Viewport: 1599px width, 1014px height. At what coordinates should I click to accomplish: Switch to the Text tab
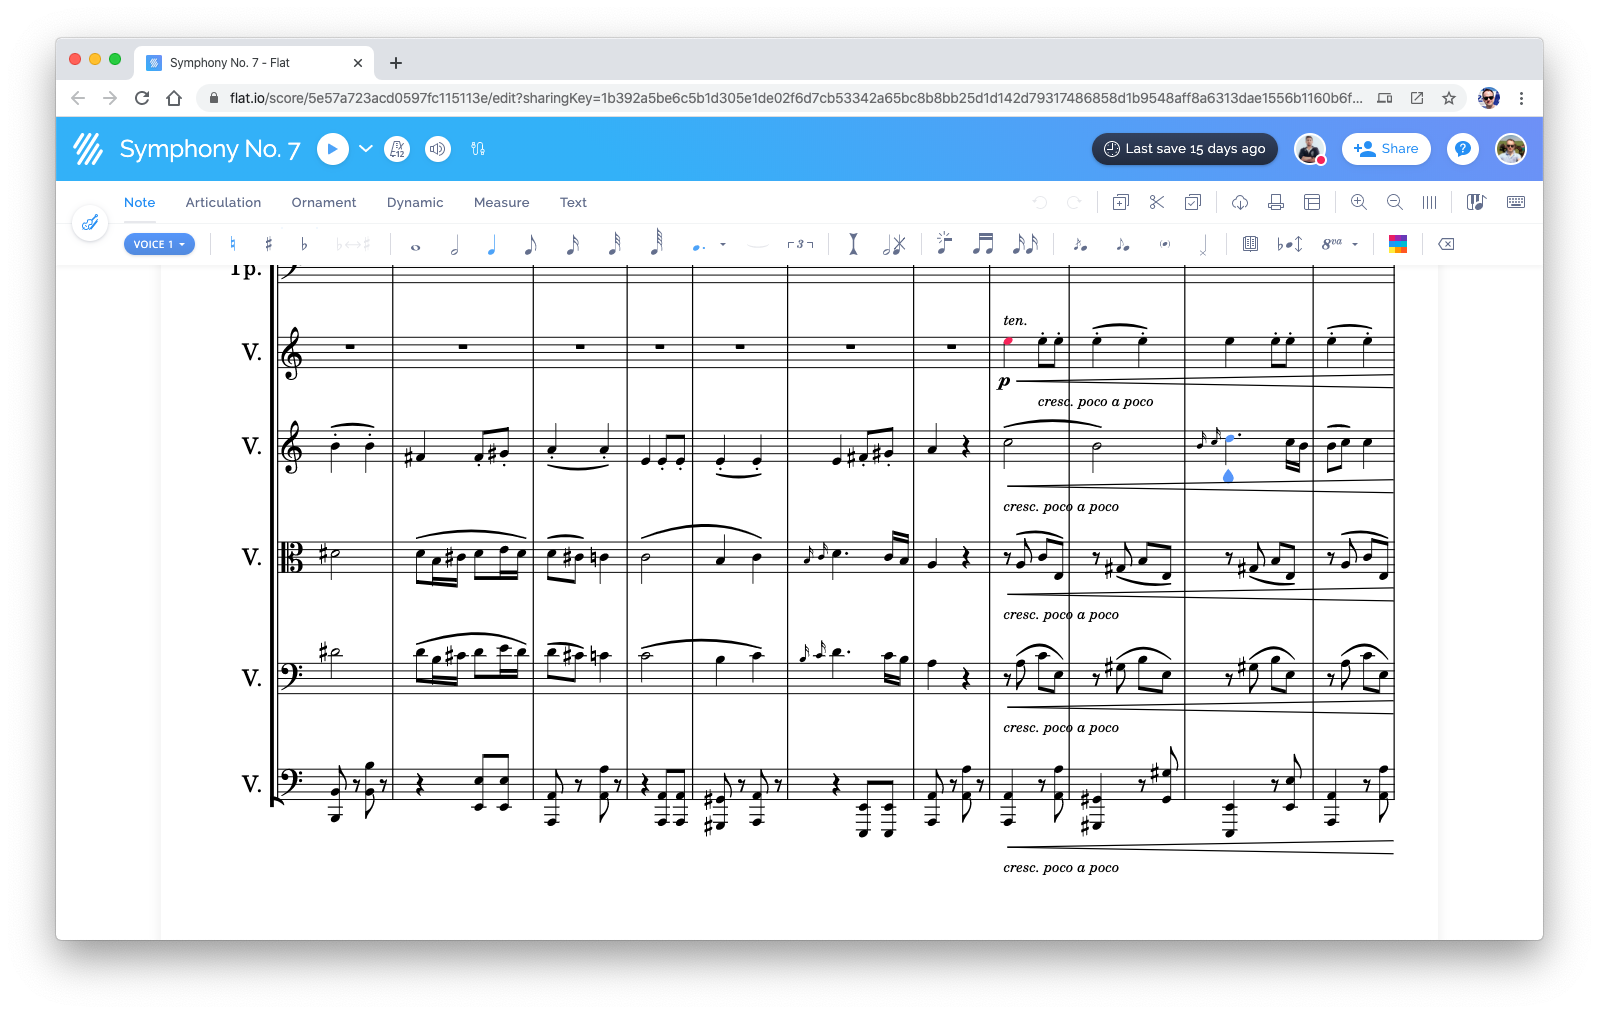click(x=573, y=202)
